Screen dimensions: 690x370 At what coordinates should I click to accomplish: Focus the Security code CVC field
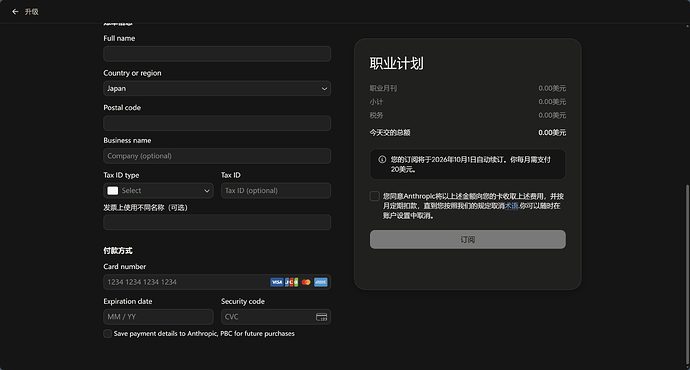pyautogui.click(x=276, y=317)
